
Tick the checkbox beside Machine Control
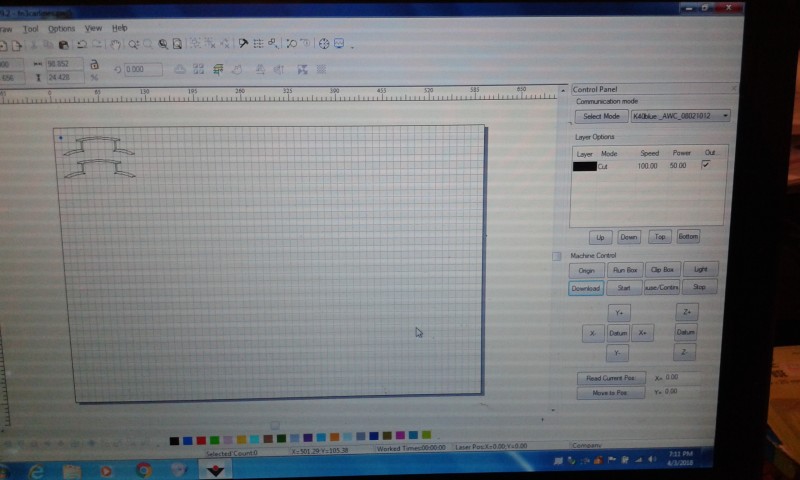[557, 256]
